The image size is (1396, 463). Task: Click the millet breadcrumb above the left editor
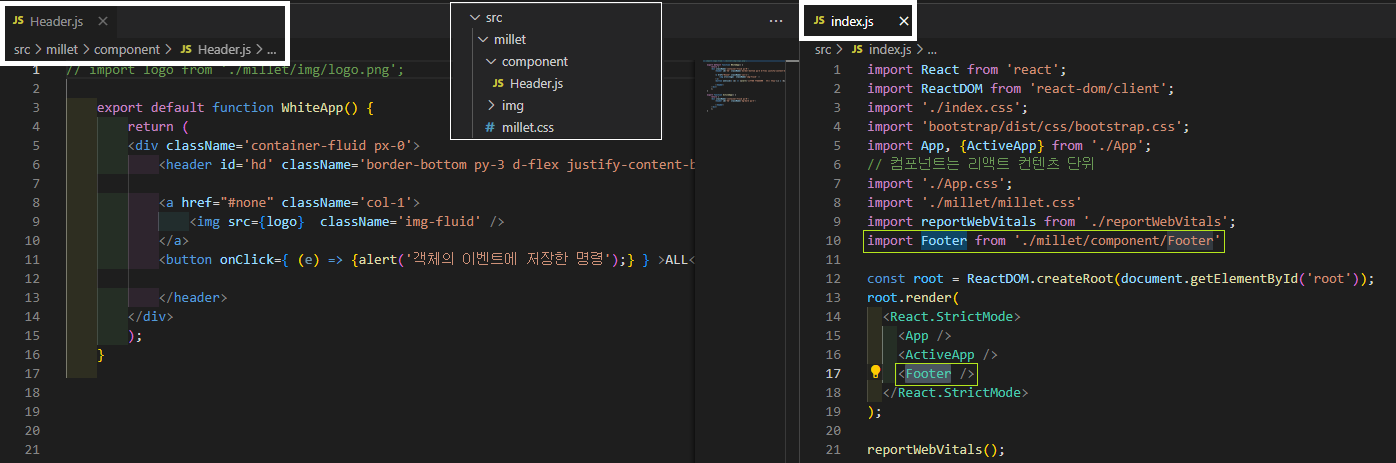[61, 49]
